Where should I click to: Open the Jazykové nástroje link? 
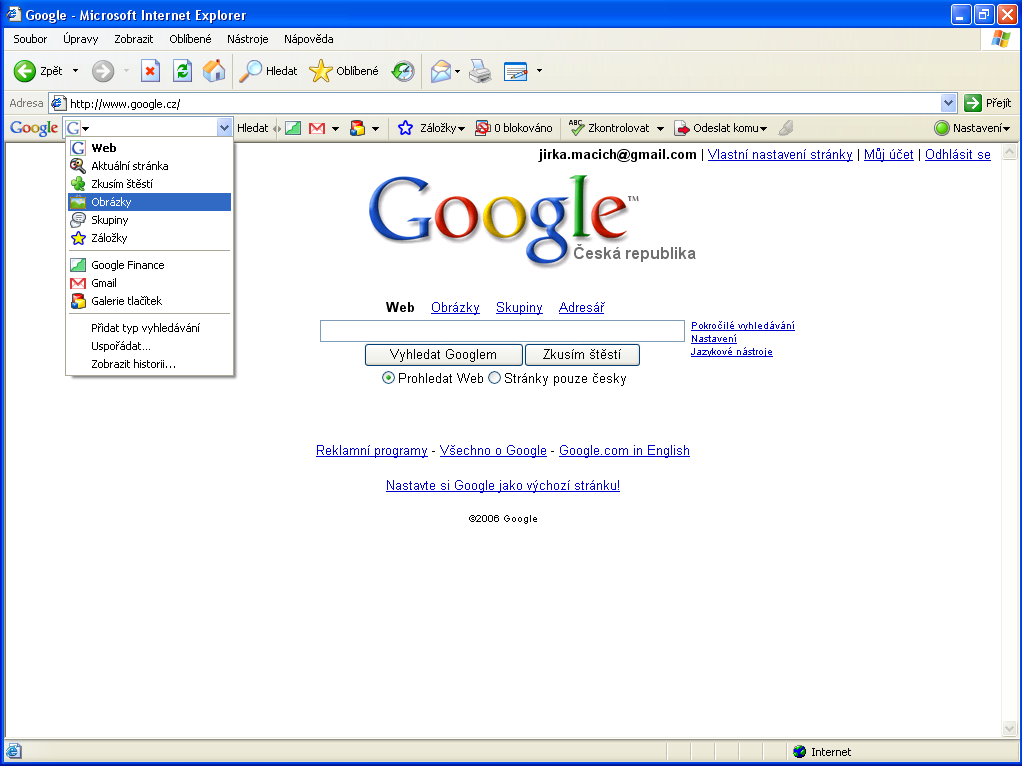coord(731,351)
